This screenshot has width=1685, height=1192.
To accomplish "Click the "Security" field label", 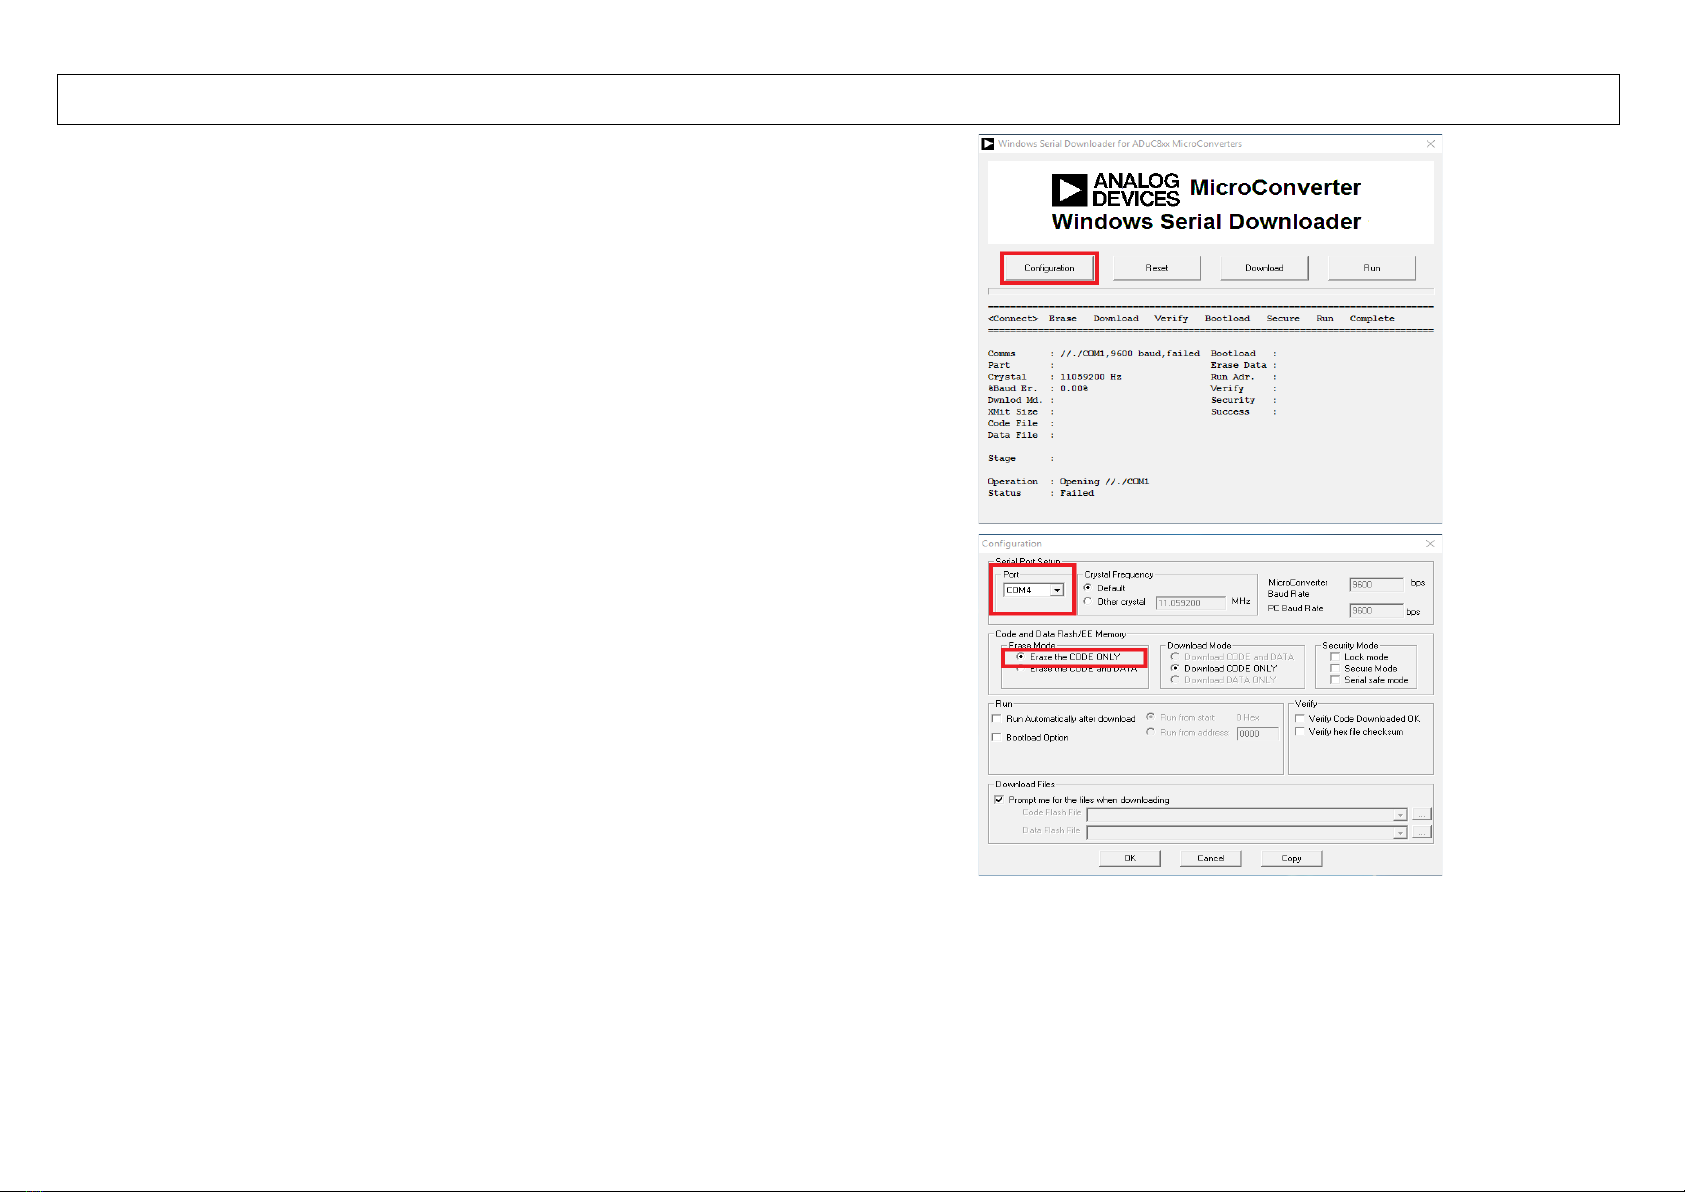I will tap(1233, 400).
